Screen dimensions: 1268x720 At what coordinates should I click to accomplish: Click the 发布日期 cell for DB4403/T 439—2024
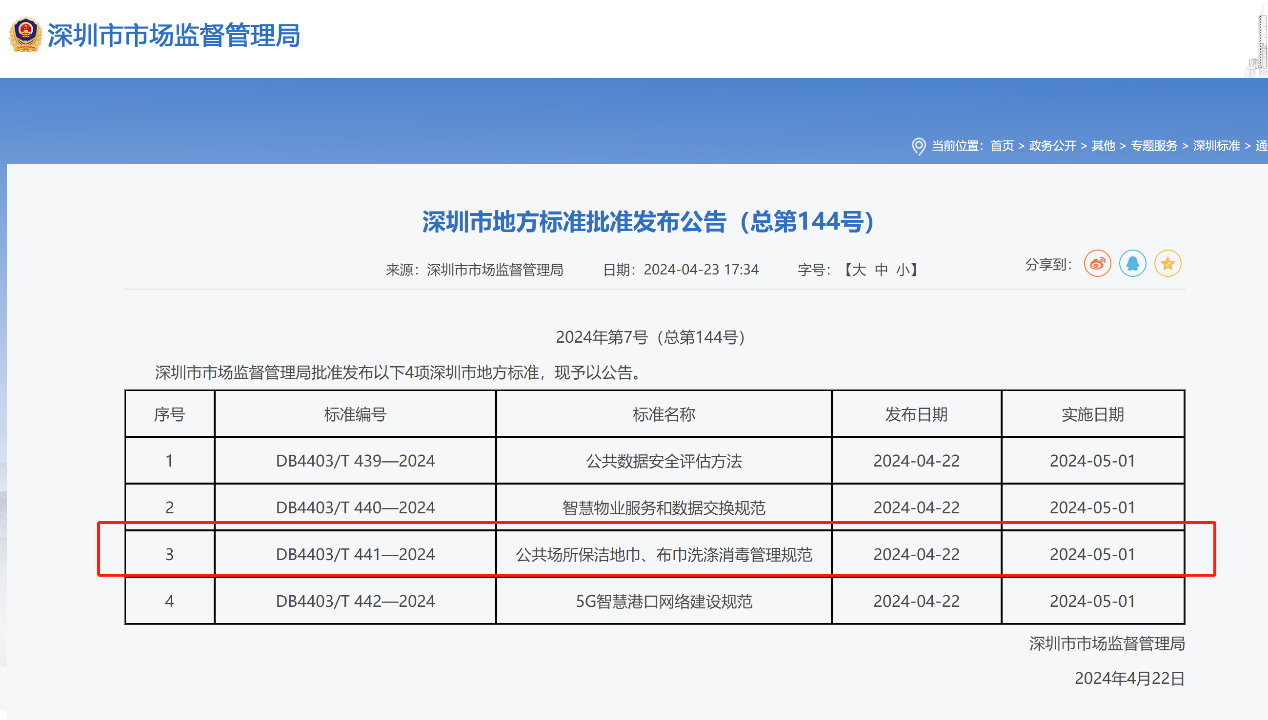(x=916, y=461)
